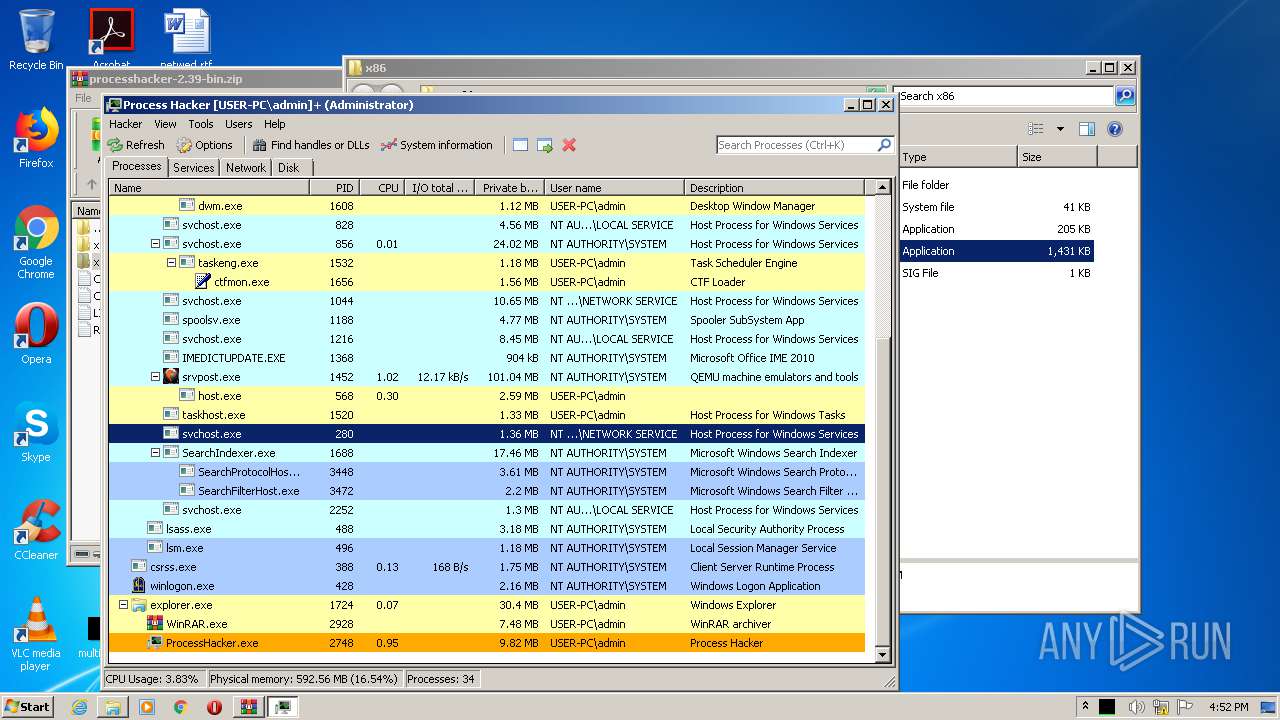This screenshot has height=720, width=1280.
Task: Click Internet Explorer taskbar icon
Action: click(79, 707)
